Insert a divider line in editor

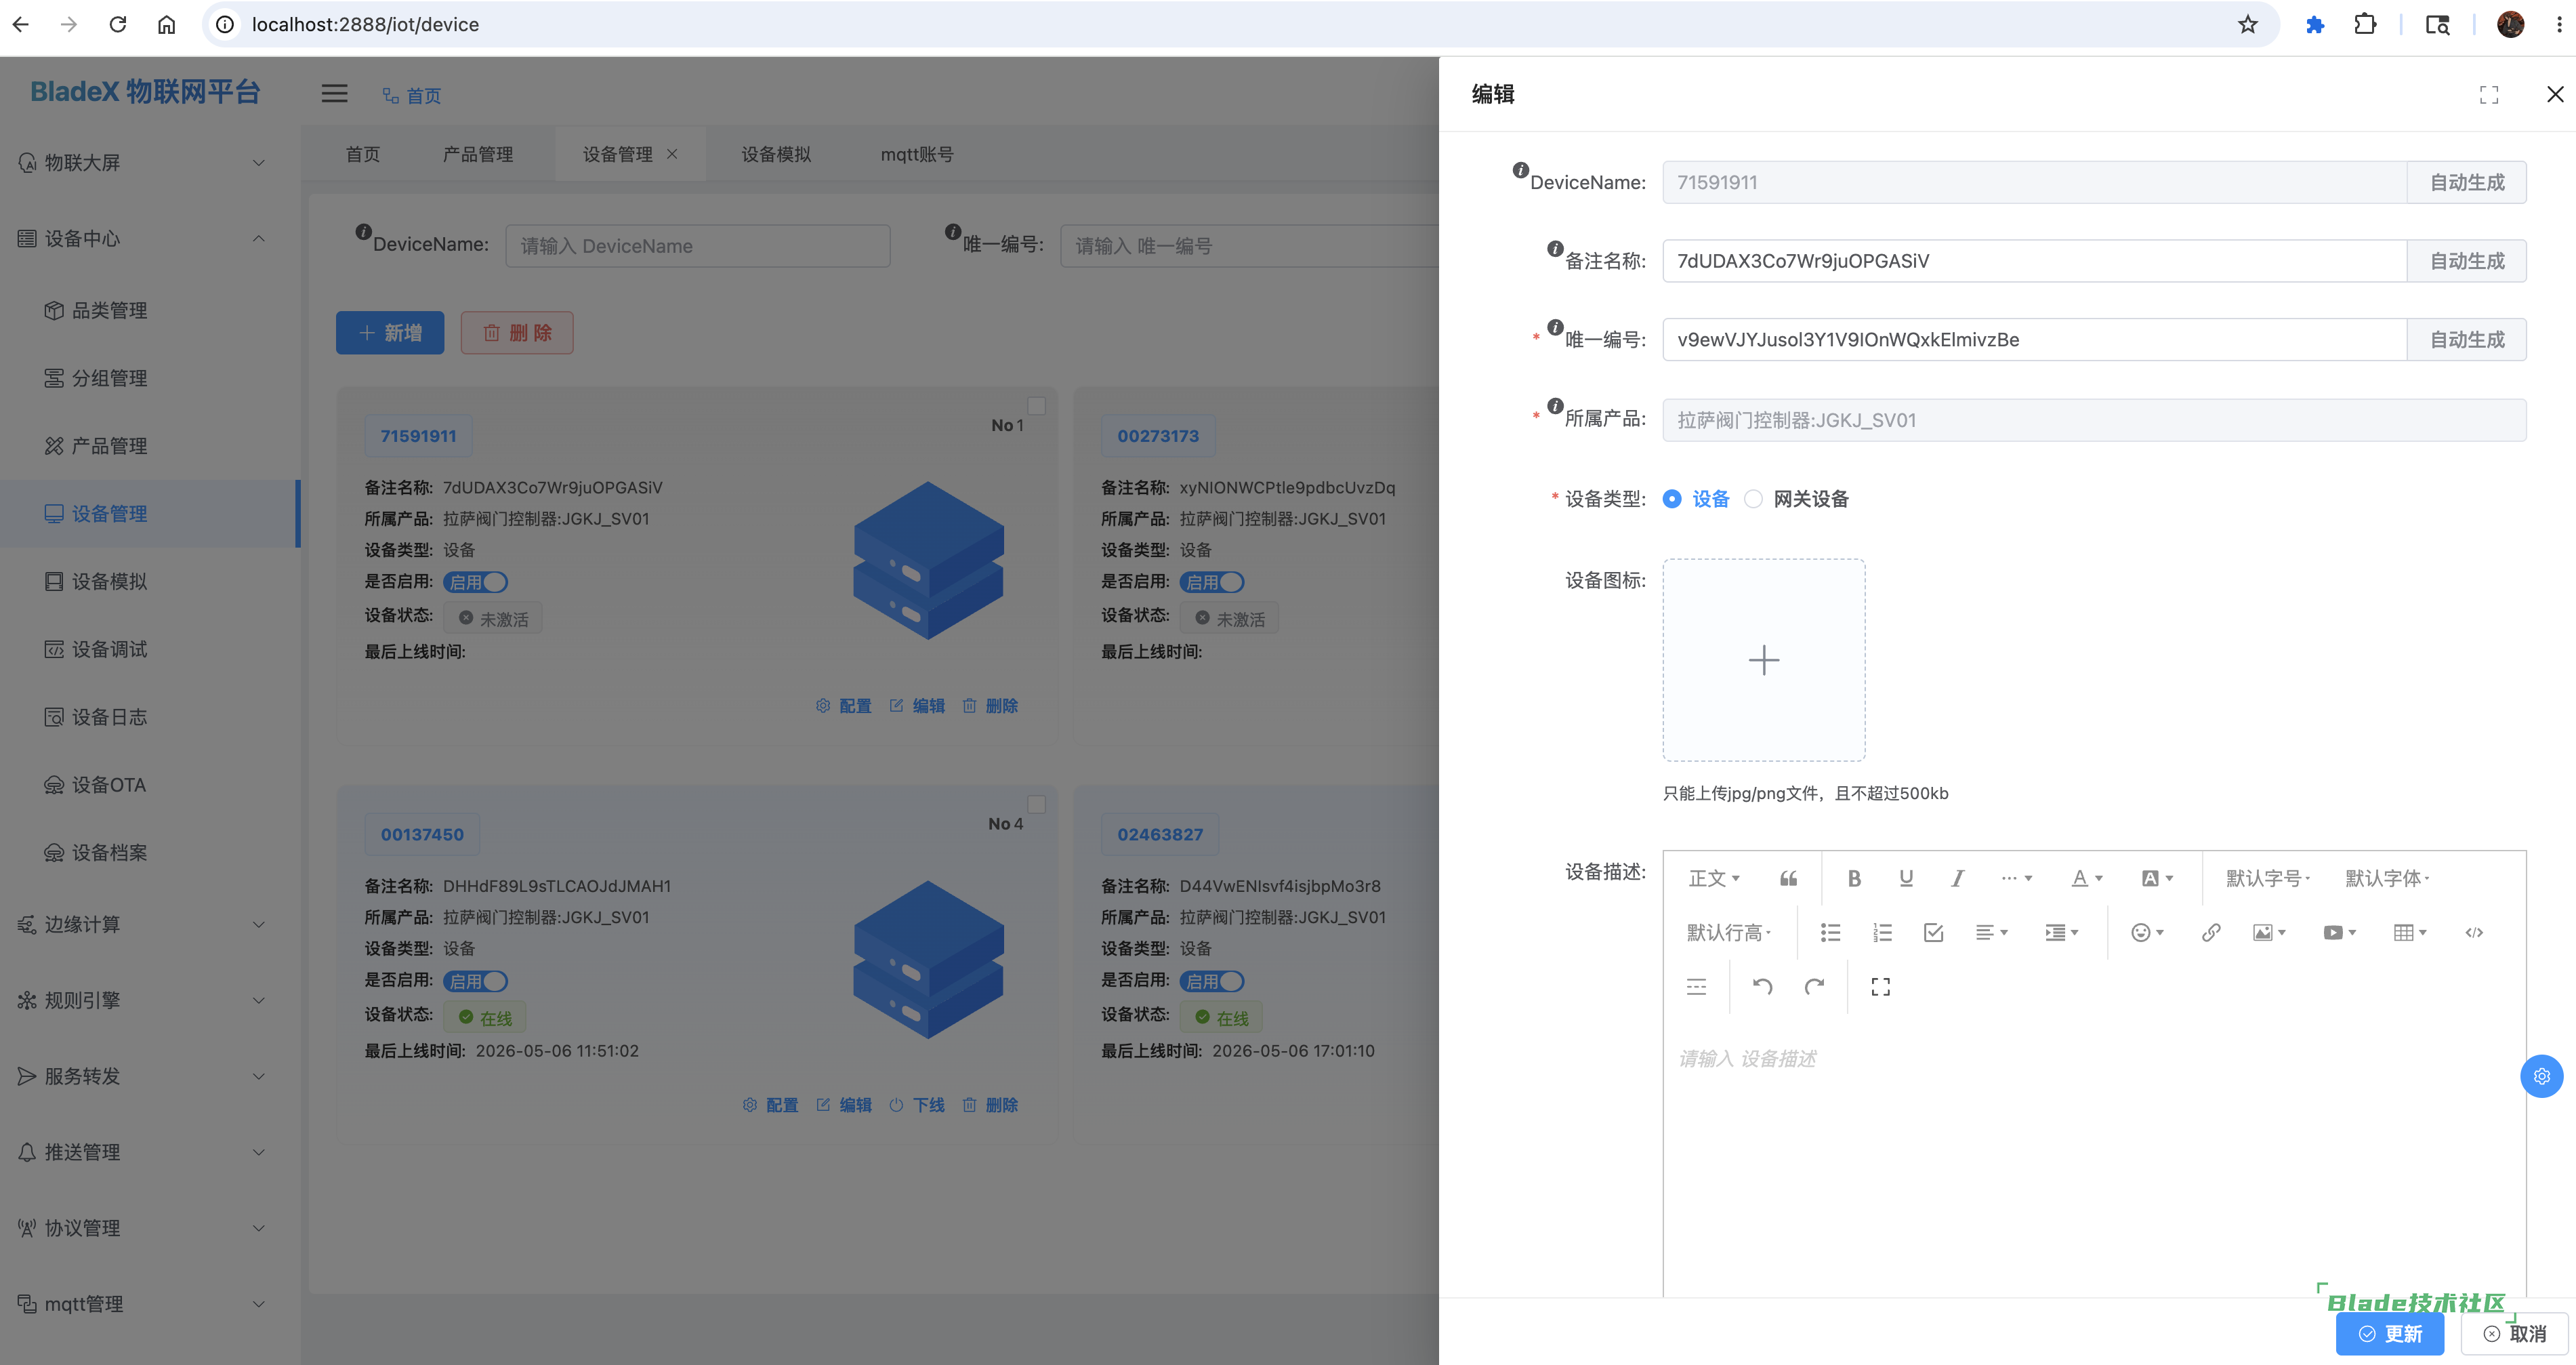[1697, 987]
